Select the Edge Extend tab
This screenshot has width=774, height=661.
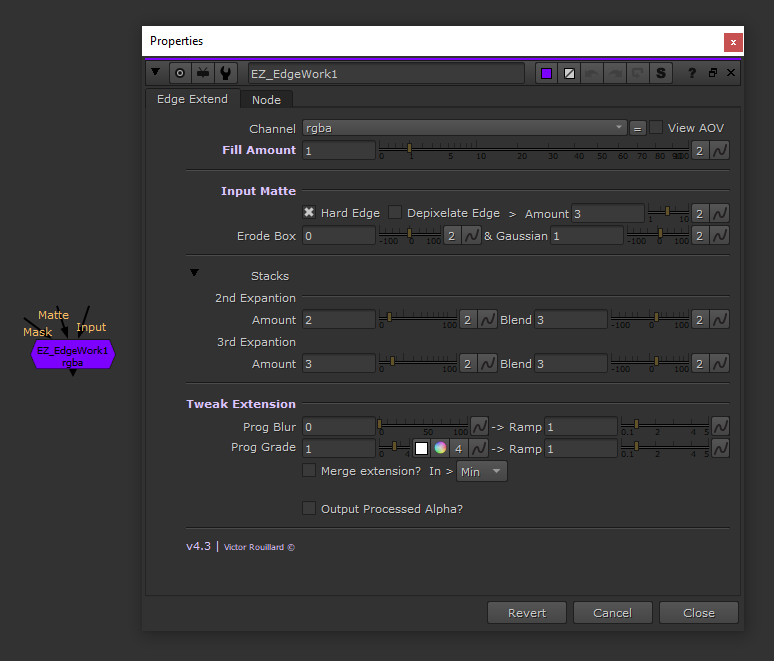pyautogui.click(x=193, y=100)
